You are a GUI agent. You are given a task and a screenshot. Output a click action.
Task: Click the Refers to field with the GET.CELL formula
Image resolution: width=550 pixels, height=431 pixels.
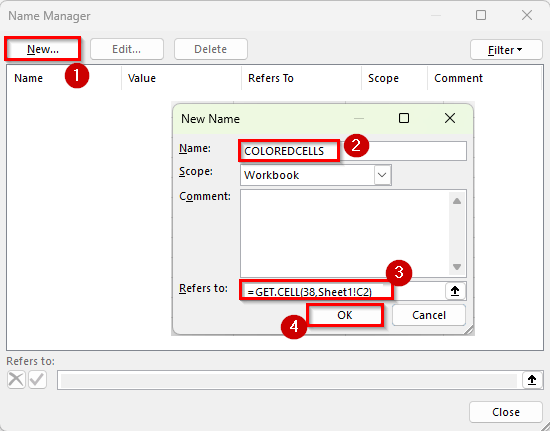point(342,291)
